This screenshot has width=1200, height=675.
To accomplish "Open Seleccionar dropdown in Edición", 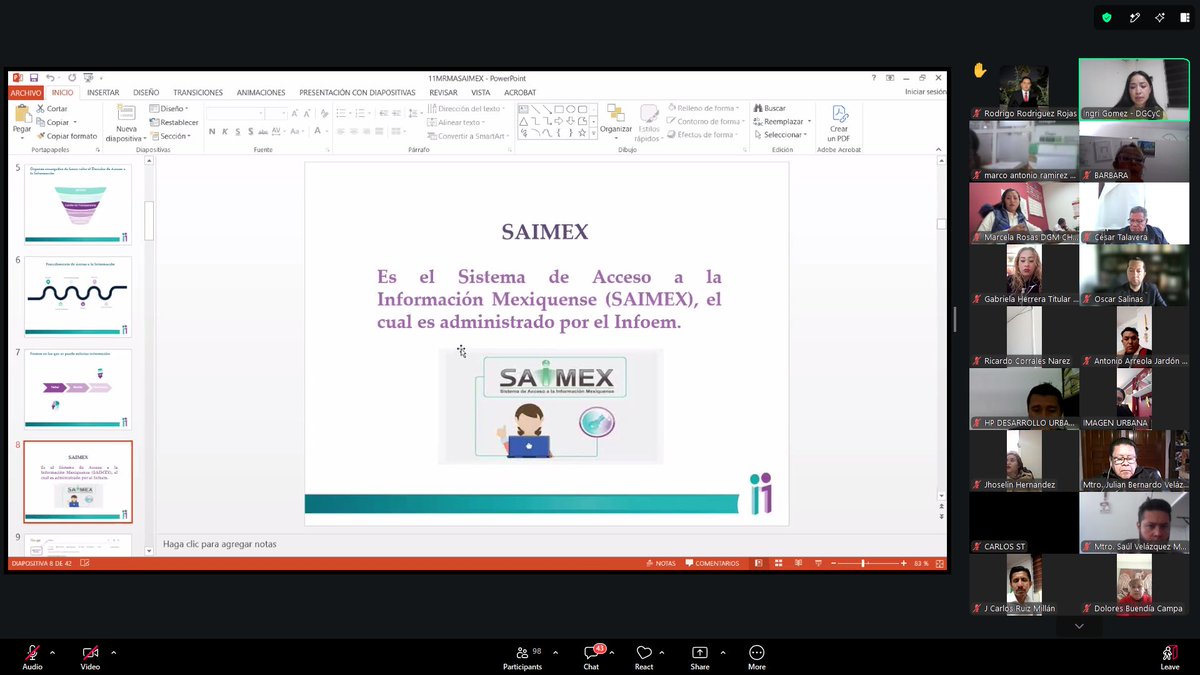I will 780,134.
